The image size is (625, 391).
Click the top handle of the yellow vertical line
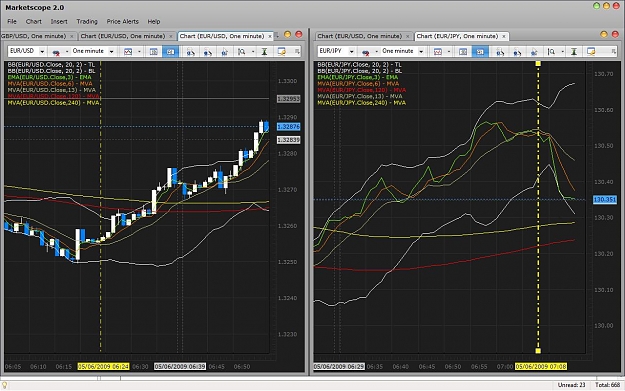[538, 63]
